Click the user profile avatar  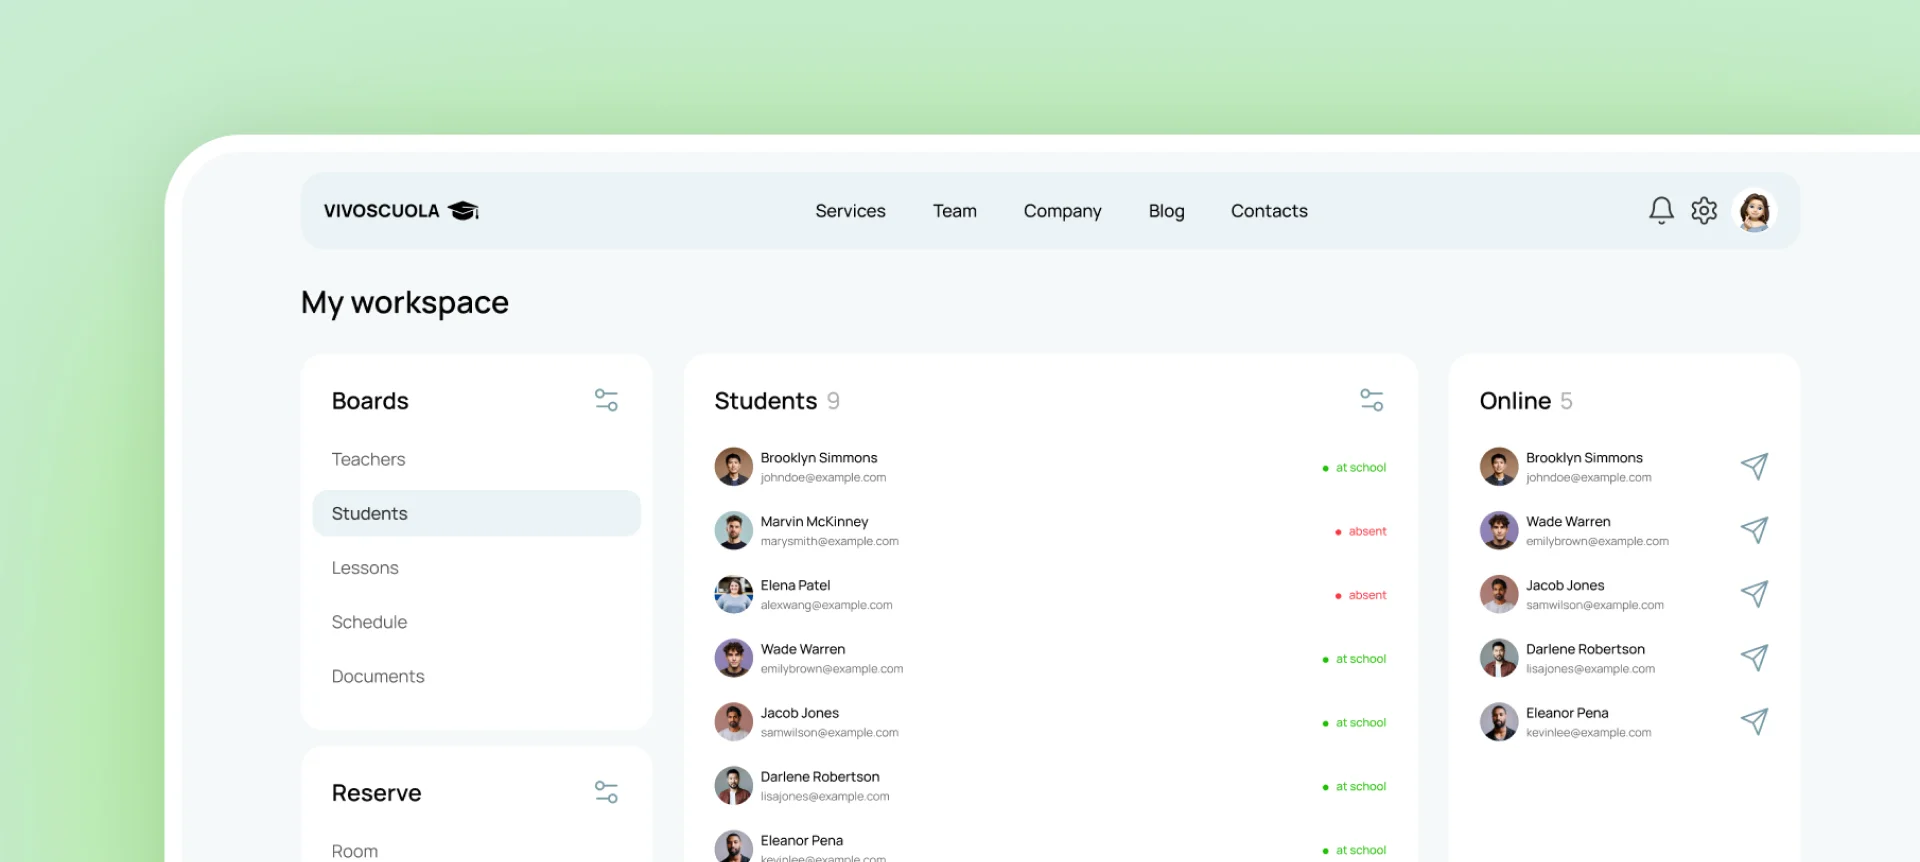click(1754, 211)
